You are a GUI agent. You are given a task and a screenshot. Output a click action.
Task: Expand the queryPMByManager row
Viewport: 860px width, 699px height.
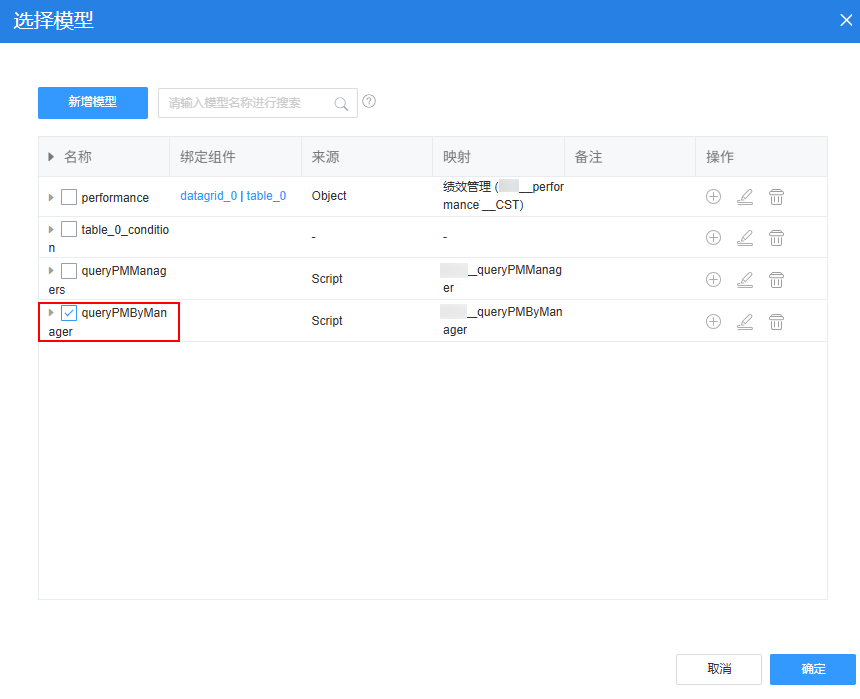pyautogui.click(x=51, y=313)
